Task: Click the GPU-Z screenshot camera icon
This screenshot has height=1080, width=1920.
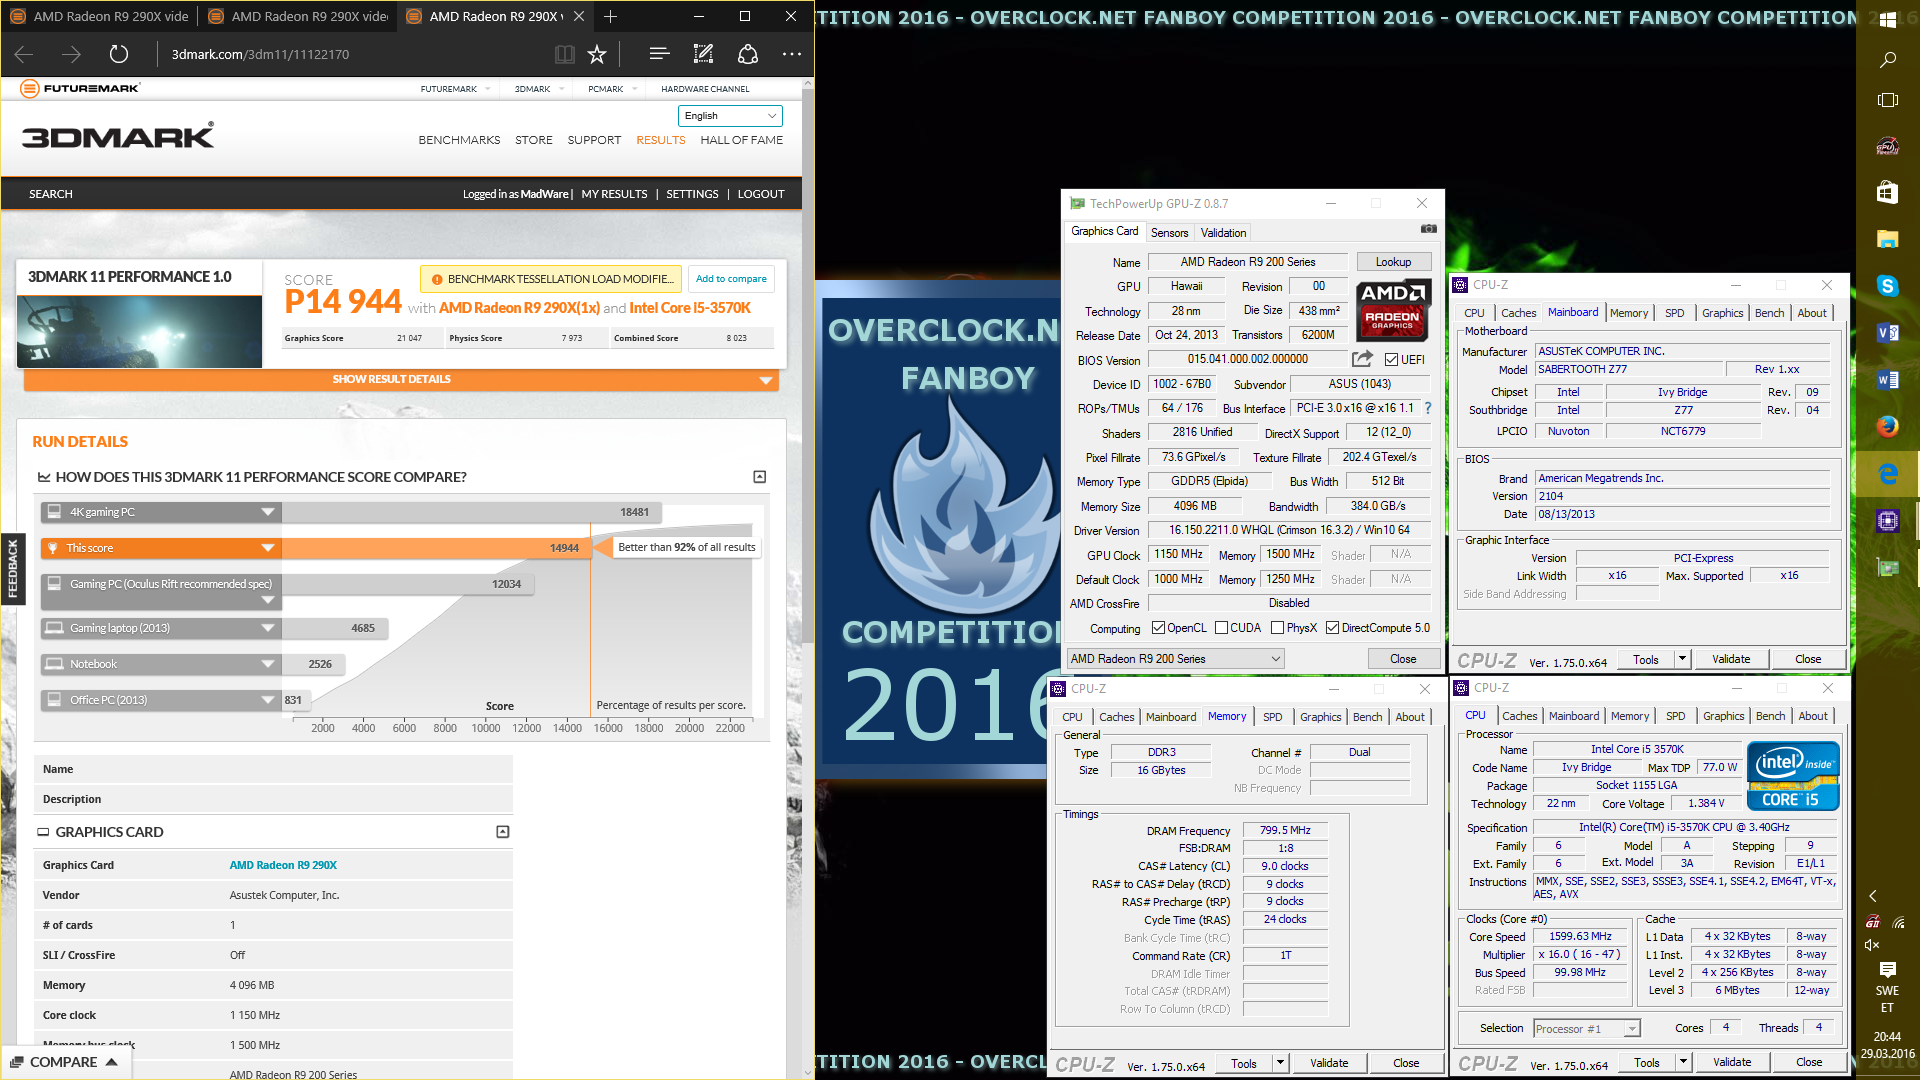Action: coord(1429,230)
